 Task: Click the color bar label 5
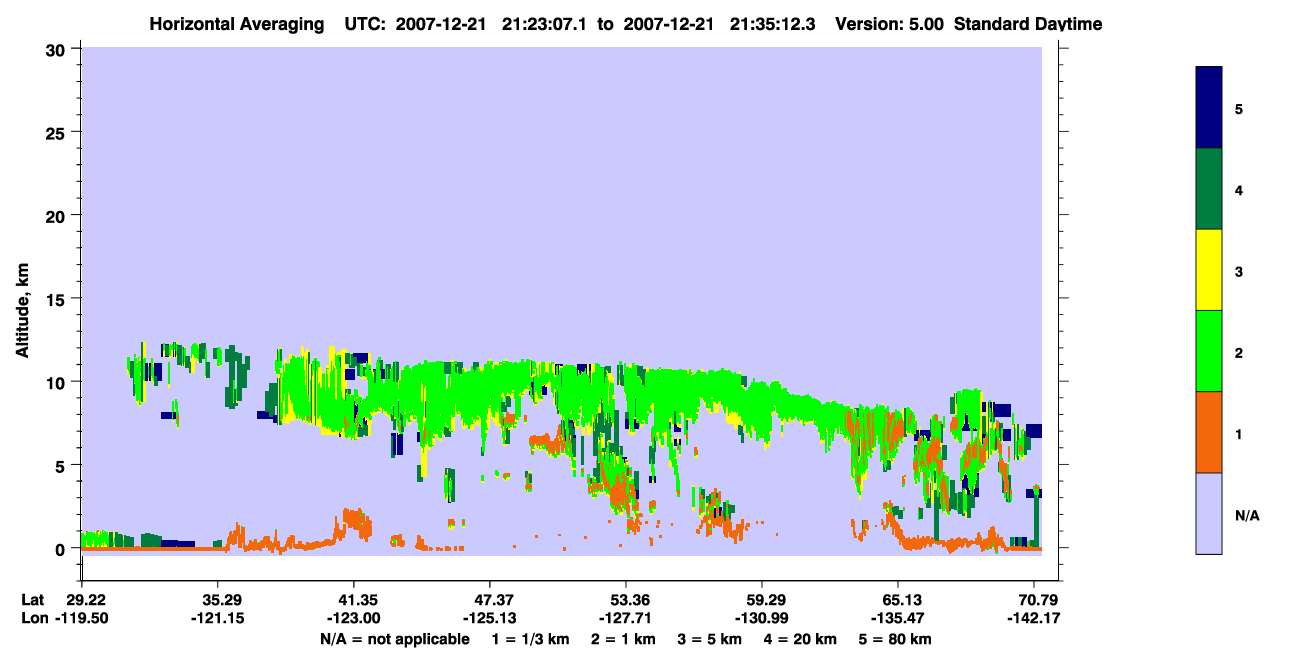(1238, 108)
